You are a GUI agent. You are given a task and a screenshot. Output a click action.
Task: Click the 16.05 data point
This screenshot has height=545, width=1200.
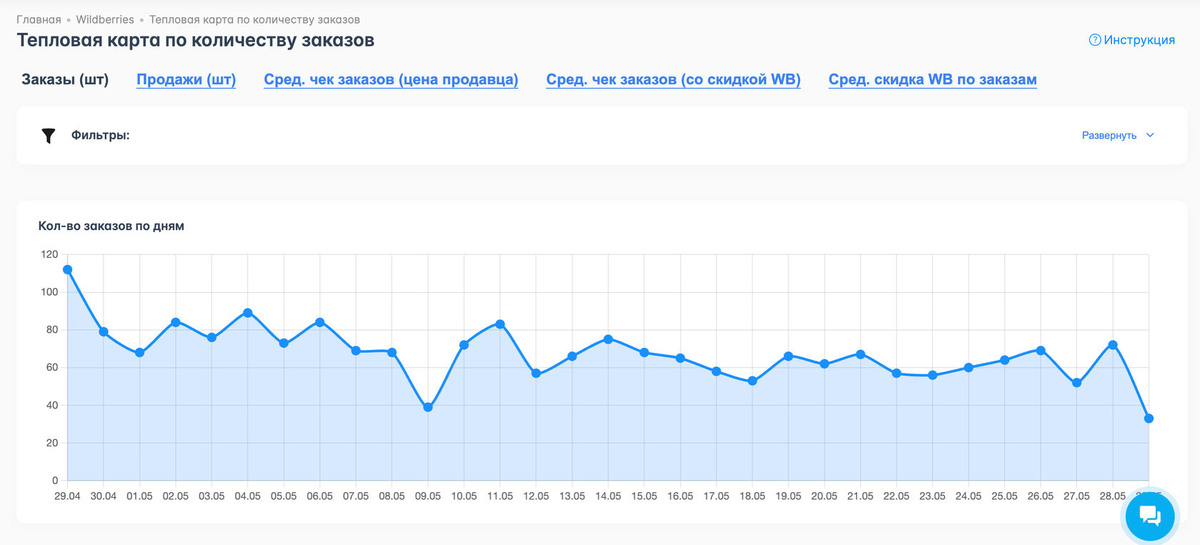(x=680, y=358)
